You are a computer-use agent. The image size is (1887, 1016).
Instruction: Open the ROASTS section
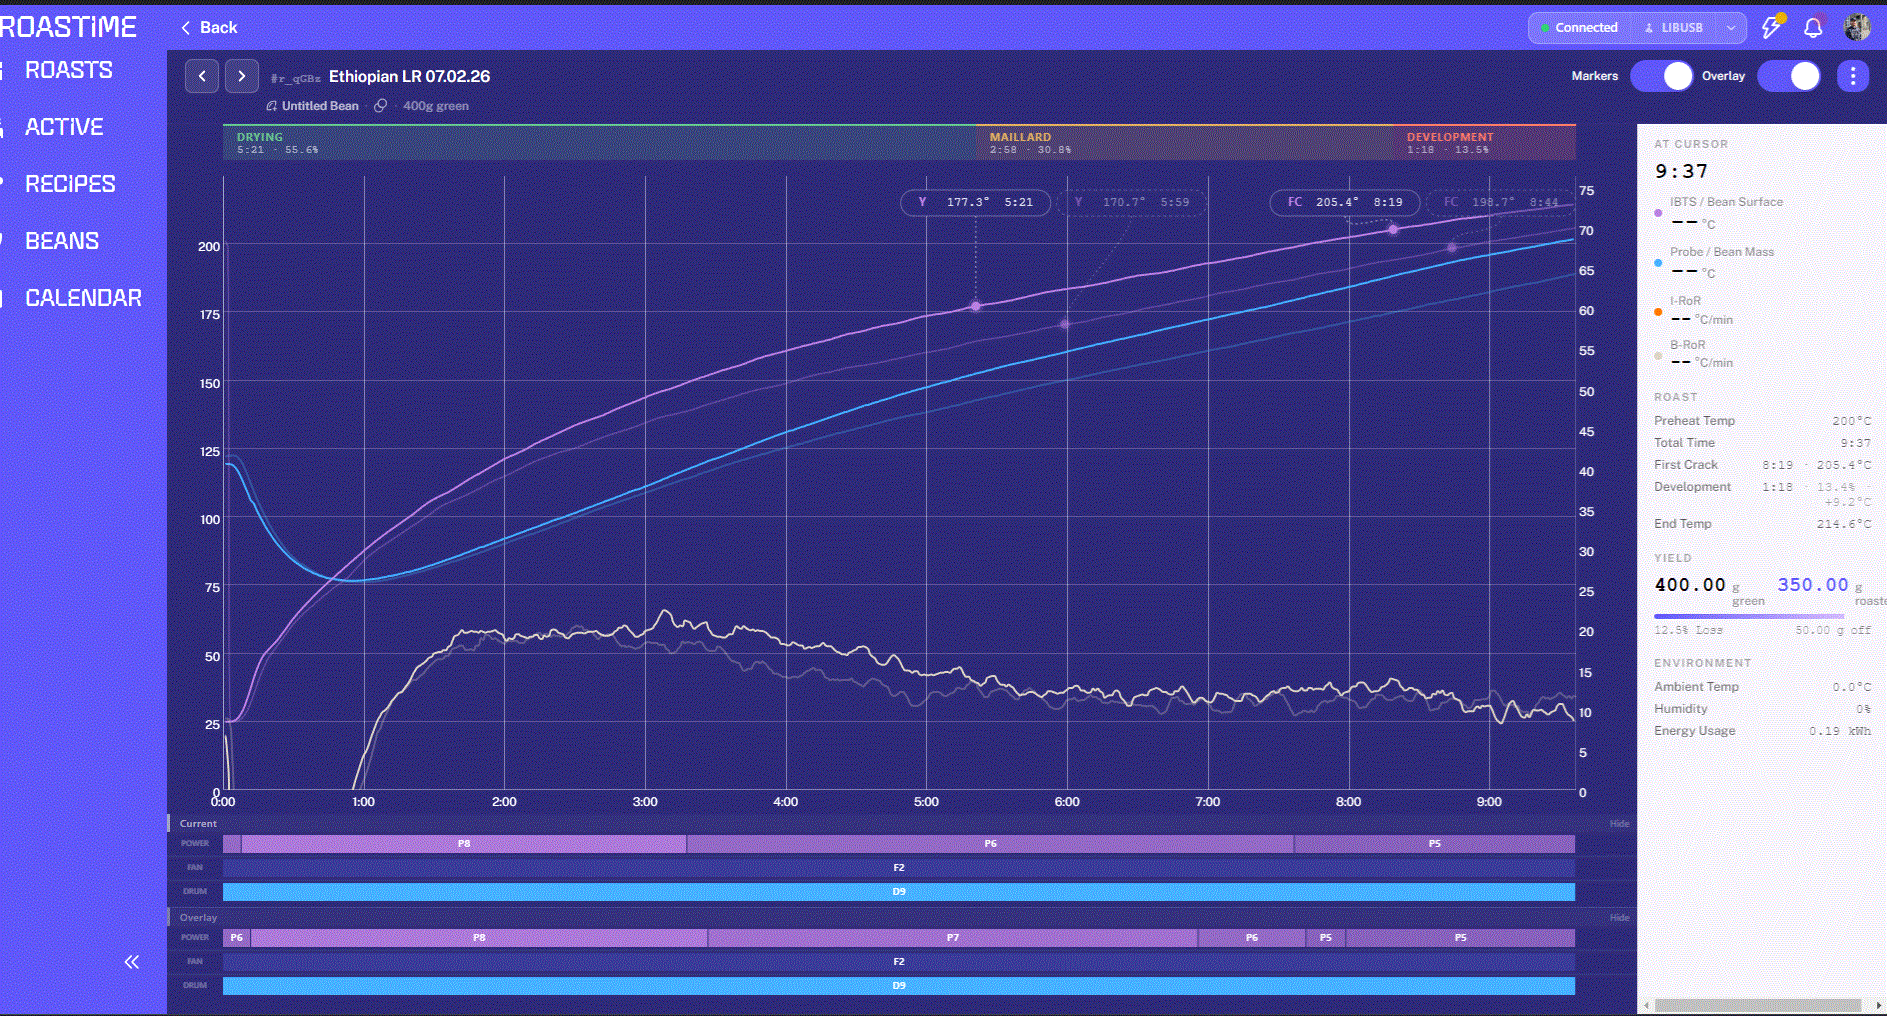click(x=68, y=70)
